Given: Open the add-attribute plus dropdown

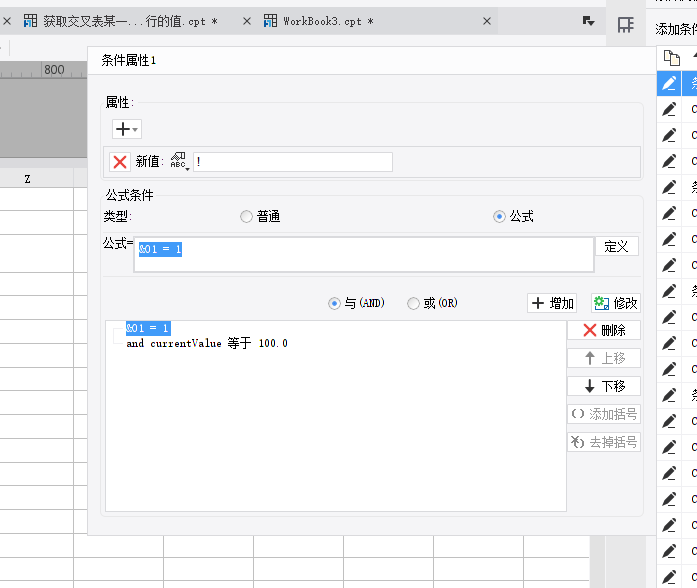Looking at the screenshot, I should (127, 129).
